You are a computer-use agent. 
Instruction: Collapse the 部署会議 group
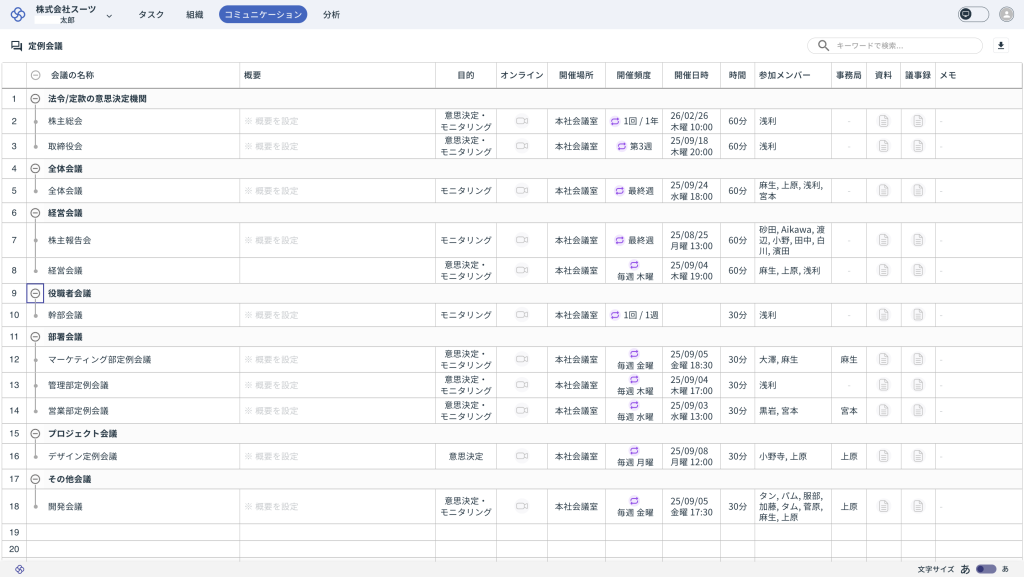[x=35, y=337]
